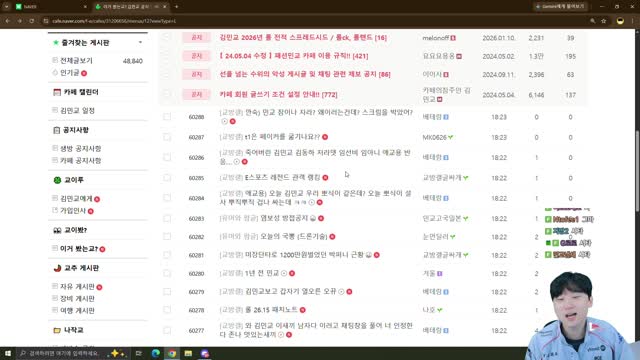The height and width of the screenshot is (360, 640).
Task: Tick the checkbox beside post 60285
Action: click(x=167, y=178)
